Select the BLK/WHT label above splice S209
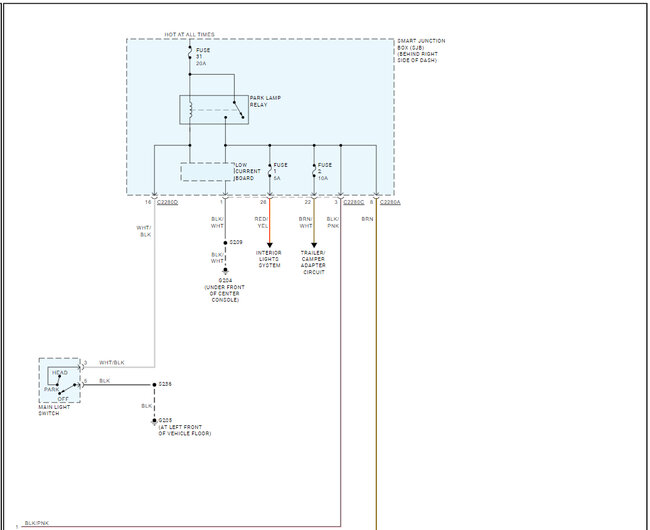The width and height of the screenshot is (650, 530). point(217,222)
